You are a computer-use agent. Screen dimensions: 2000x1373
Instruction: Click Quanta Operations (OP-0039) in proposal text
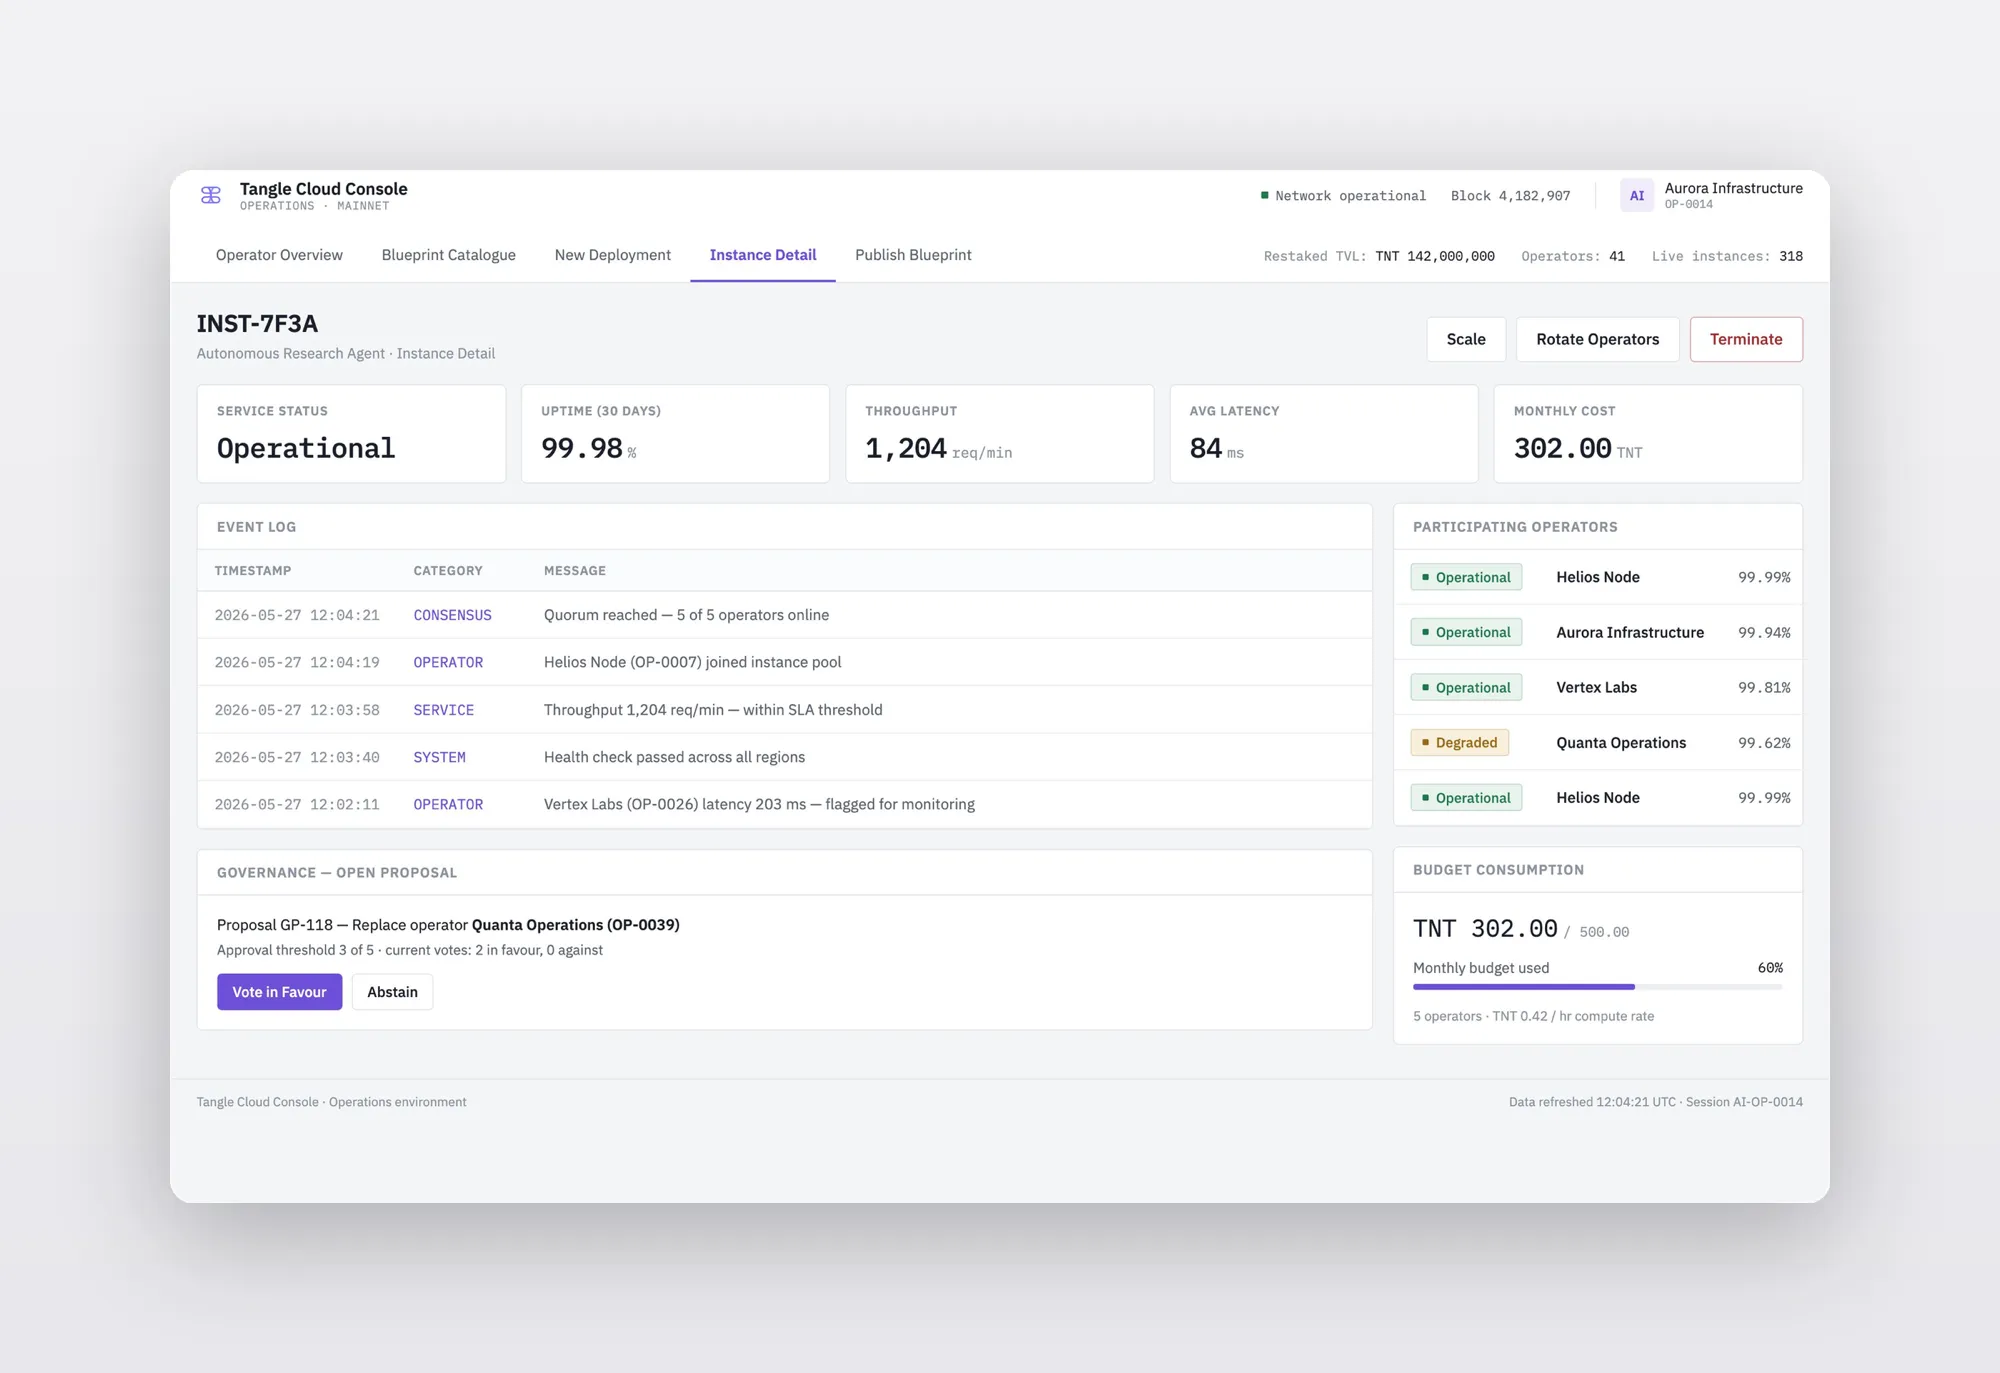click(x=575, y=925)
